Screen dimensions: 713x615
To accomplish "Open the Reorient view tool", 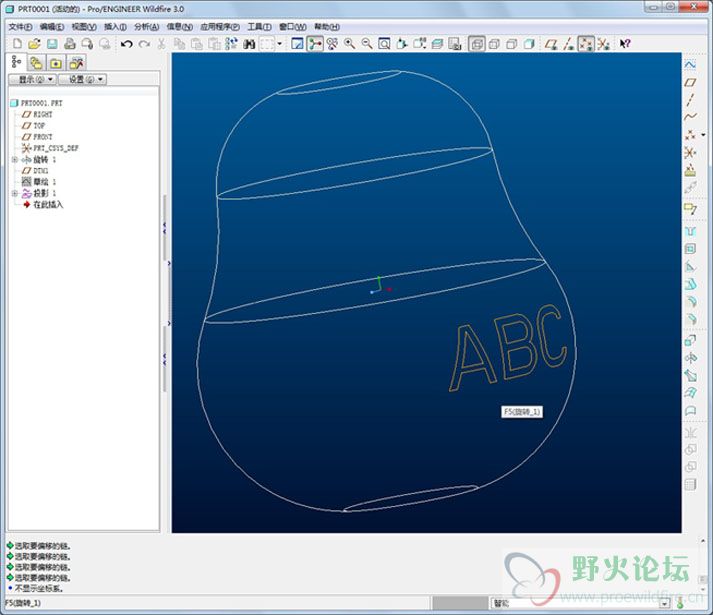I will (402, 44).
